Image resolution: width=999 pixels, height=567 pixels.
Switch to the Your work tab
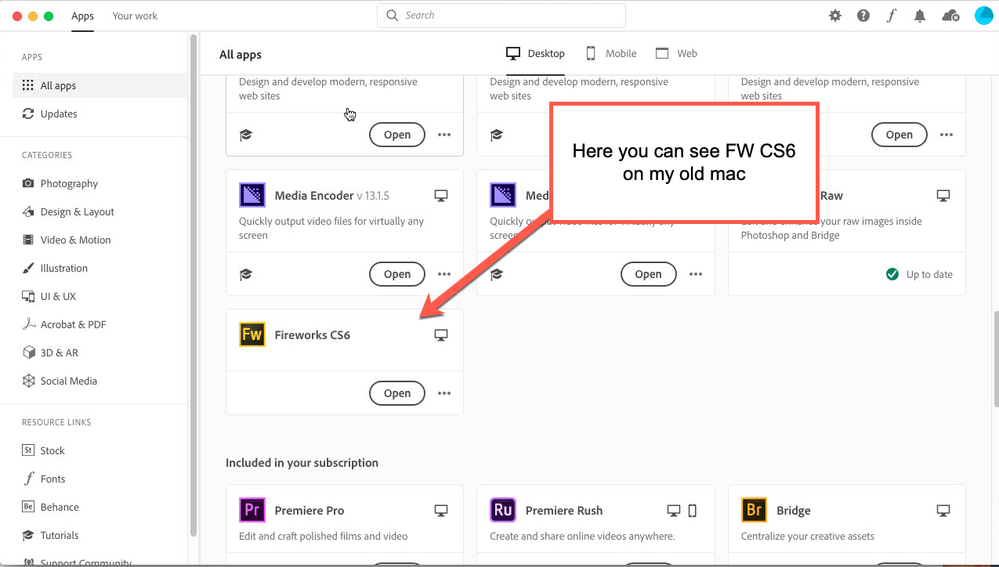point(135,16)
